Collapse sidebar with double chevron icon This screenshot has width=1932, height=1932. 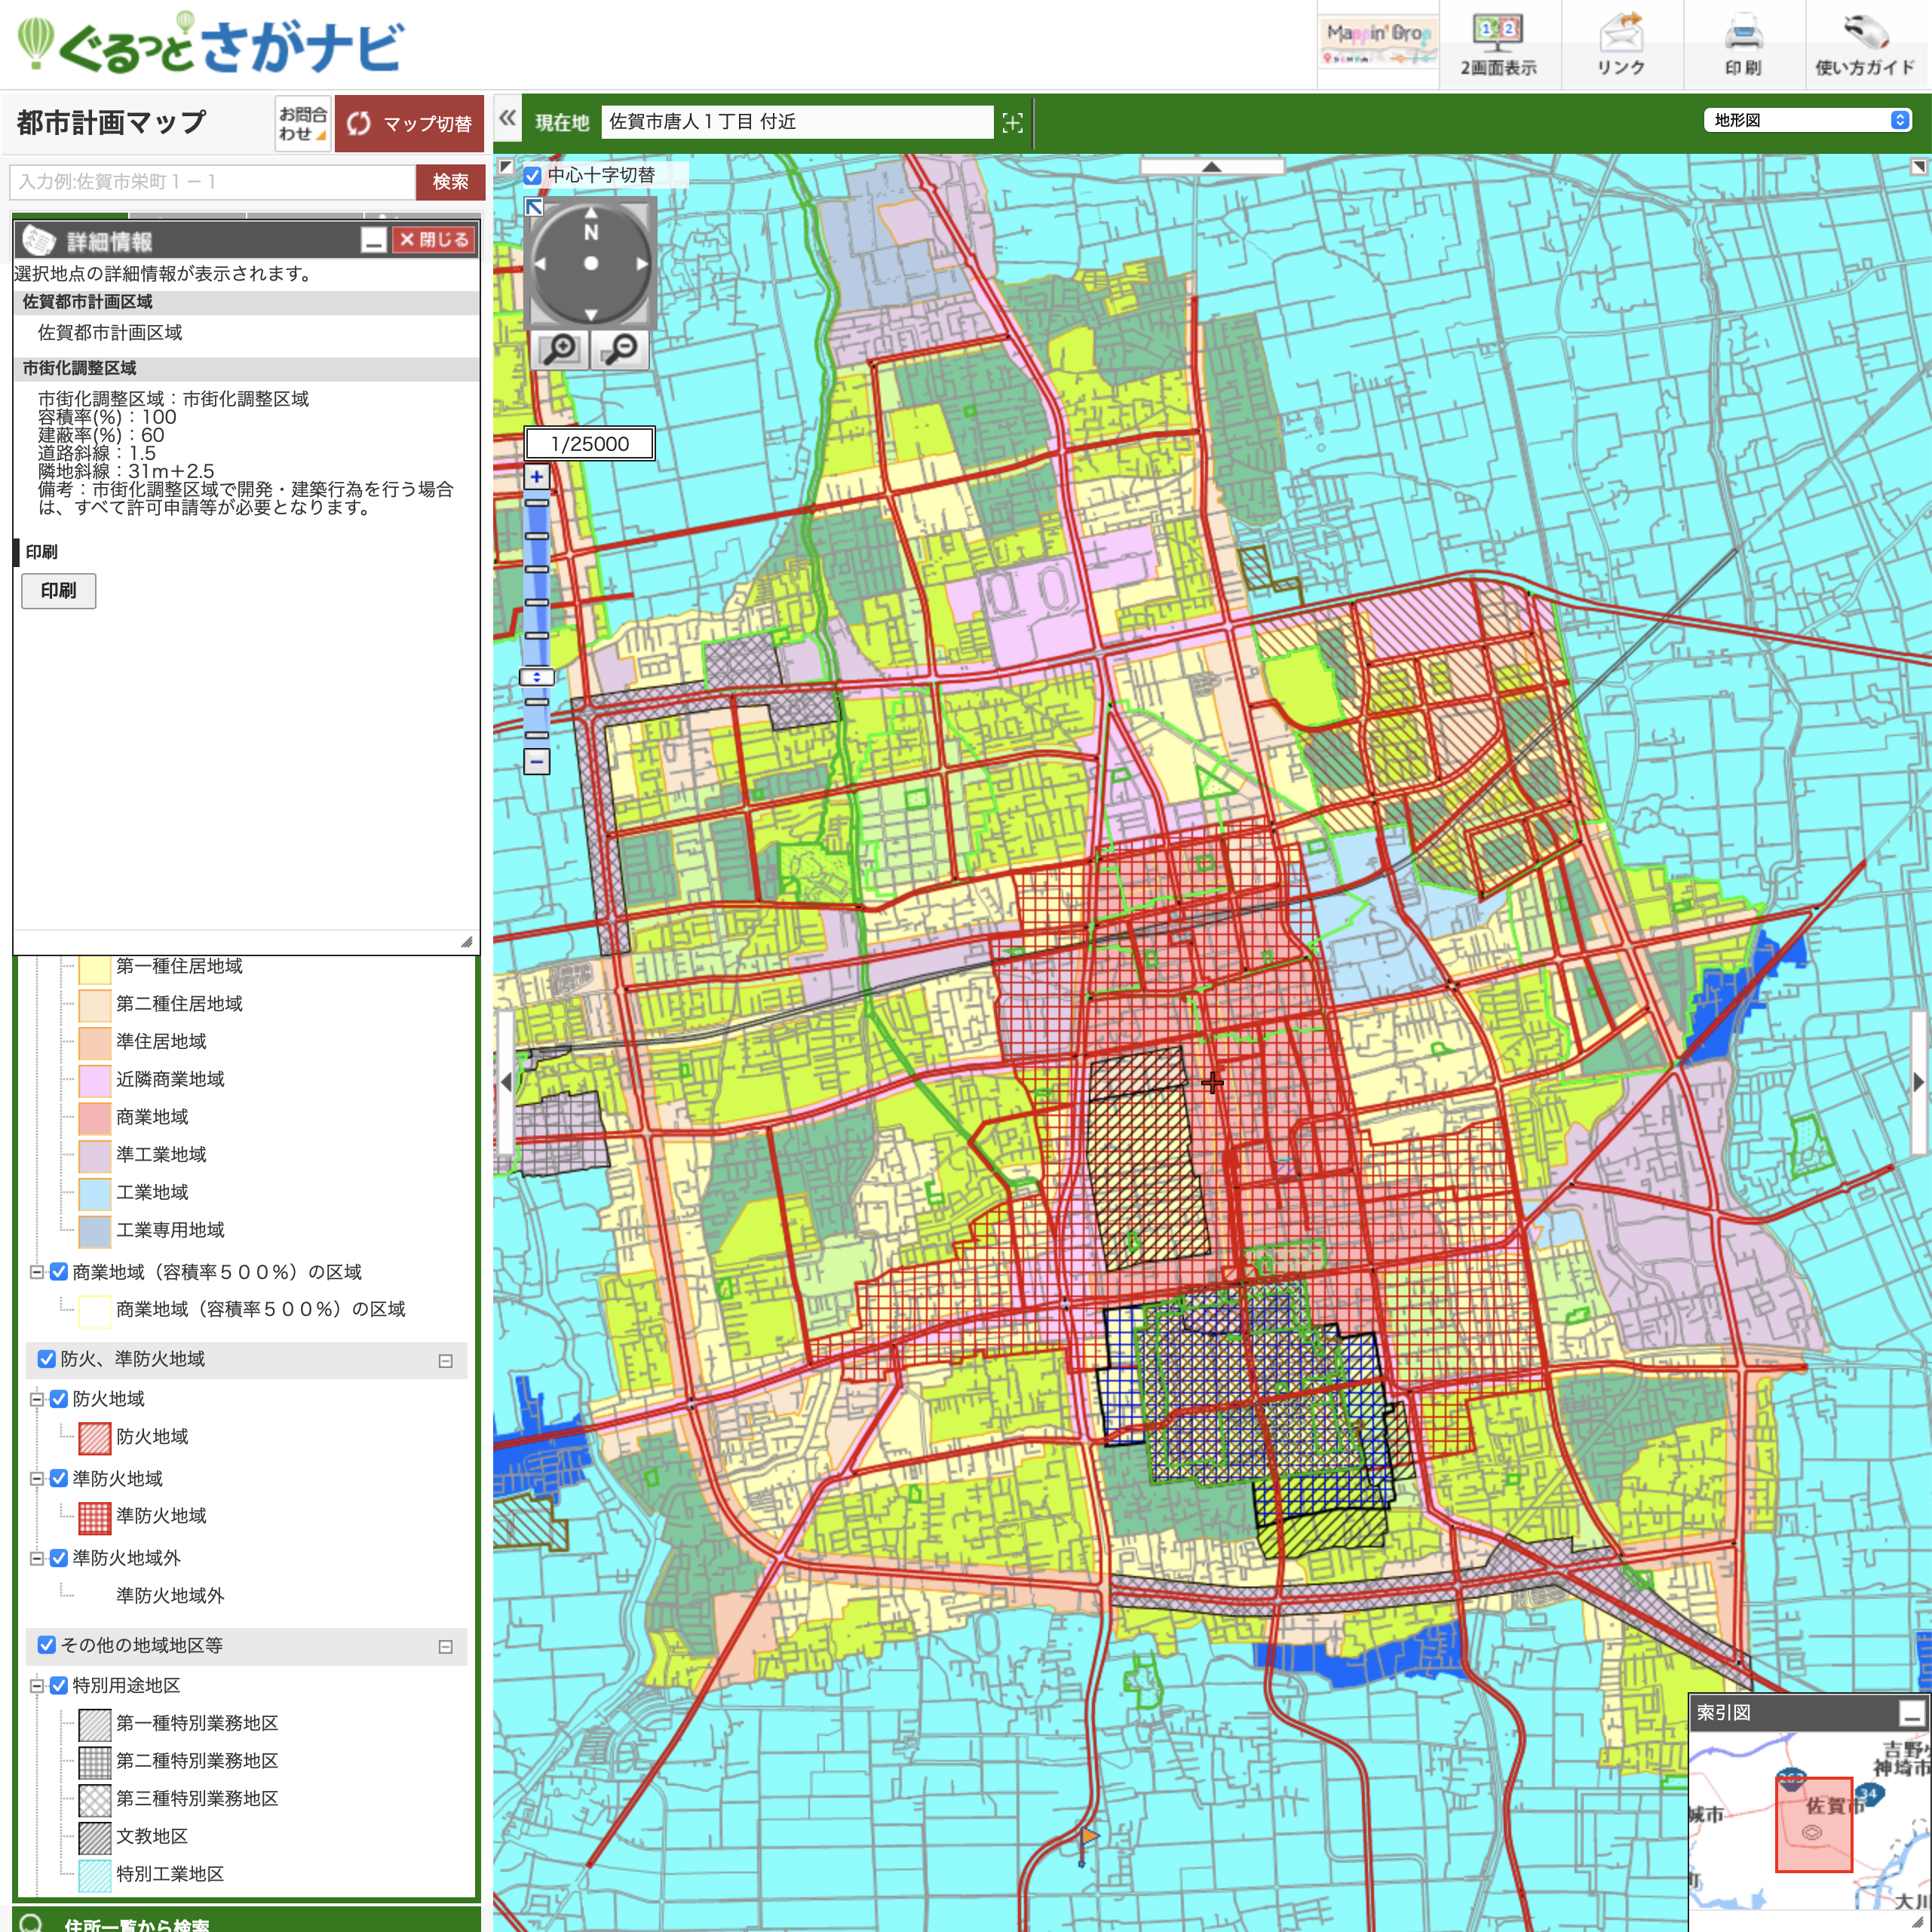(x=508, y=118)
